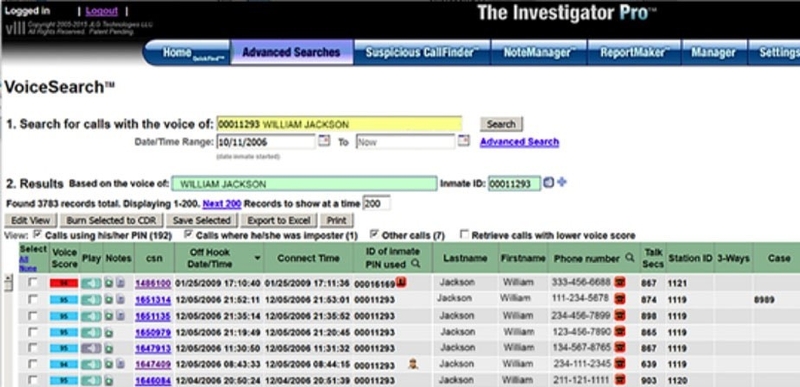The height and width of the screenshot is (387, 800).
Task: Open red phone icon beside 123-456-7890
Action: pyautogui.click(x=620, y=332)
